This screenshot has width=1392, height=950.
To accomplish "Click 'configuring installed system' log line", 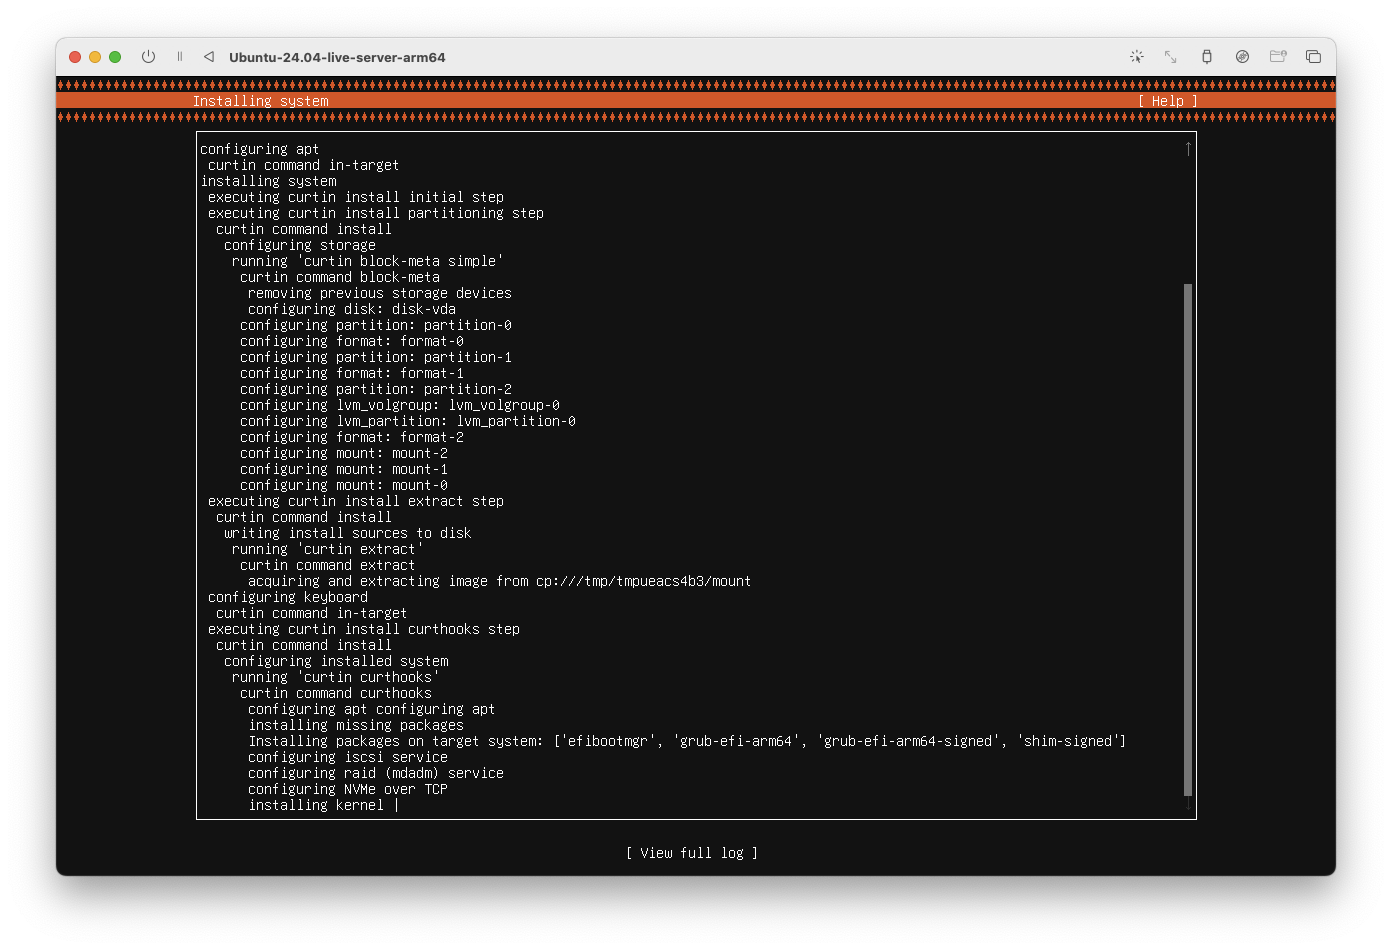I will tap(336, 661).
